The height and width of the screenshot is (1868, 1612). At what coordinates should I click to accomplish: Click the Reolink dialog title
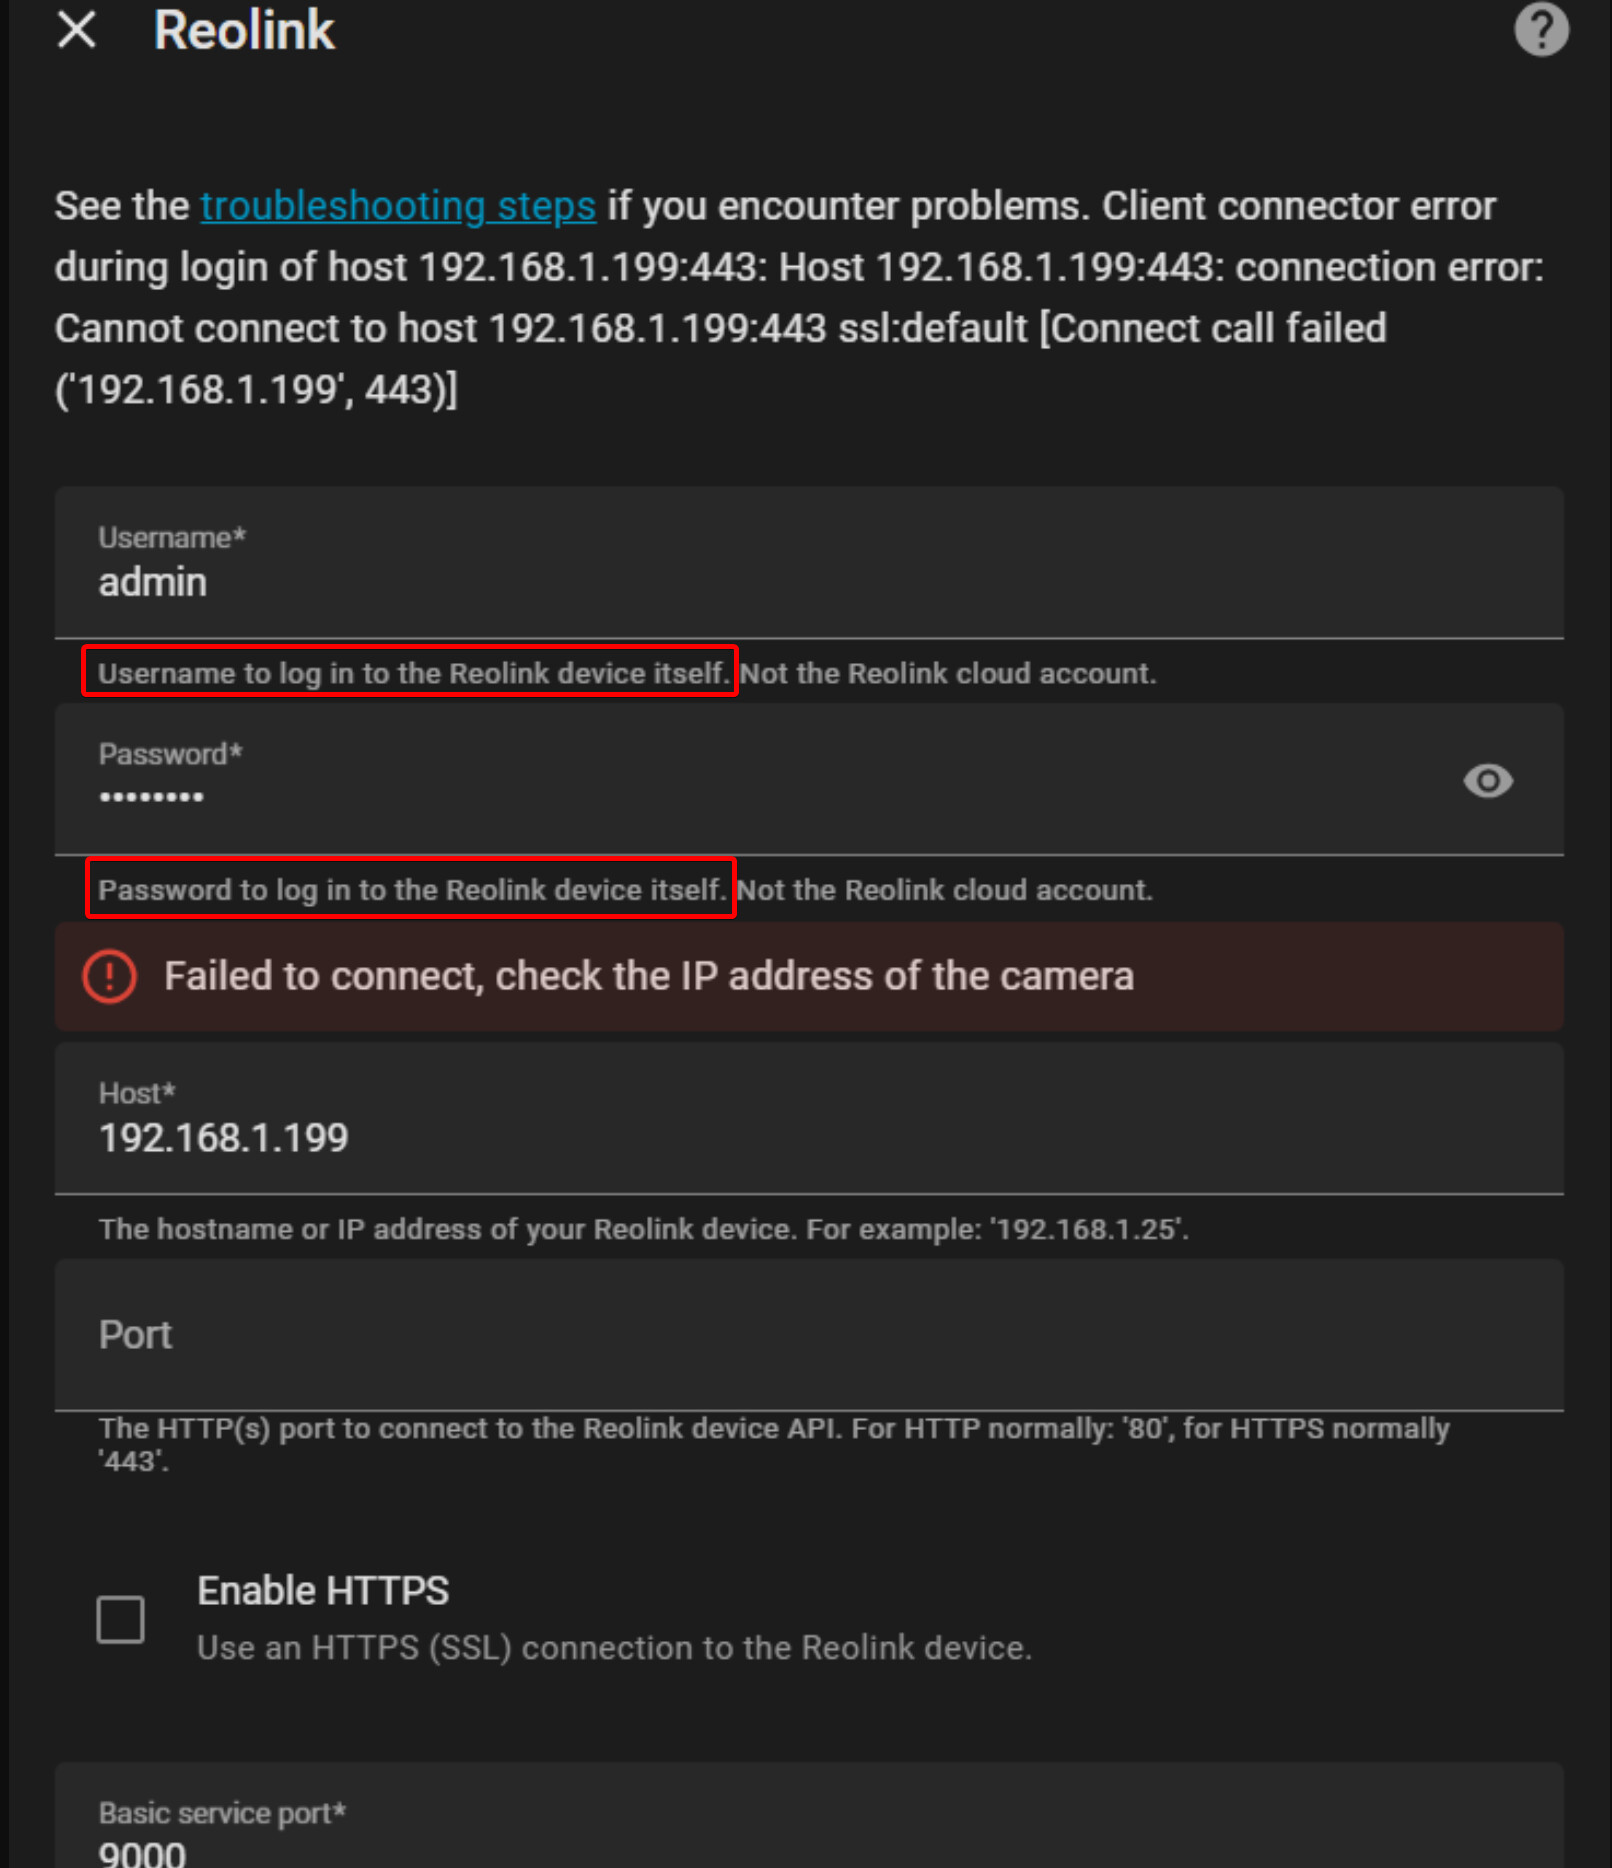pyautogui.click(x=244, y=30)
